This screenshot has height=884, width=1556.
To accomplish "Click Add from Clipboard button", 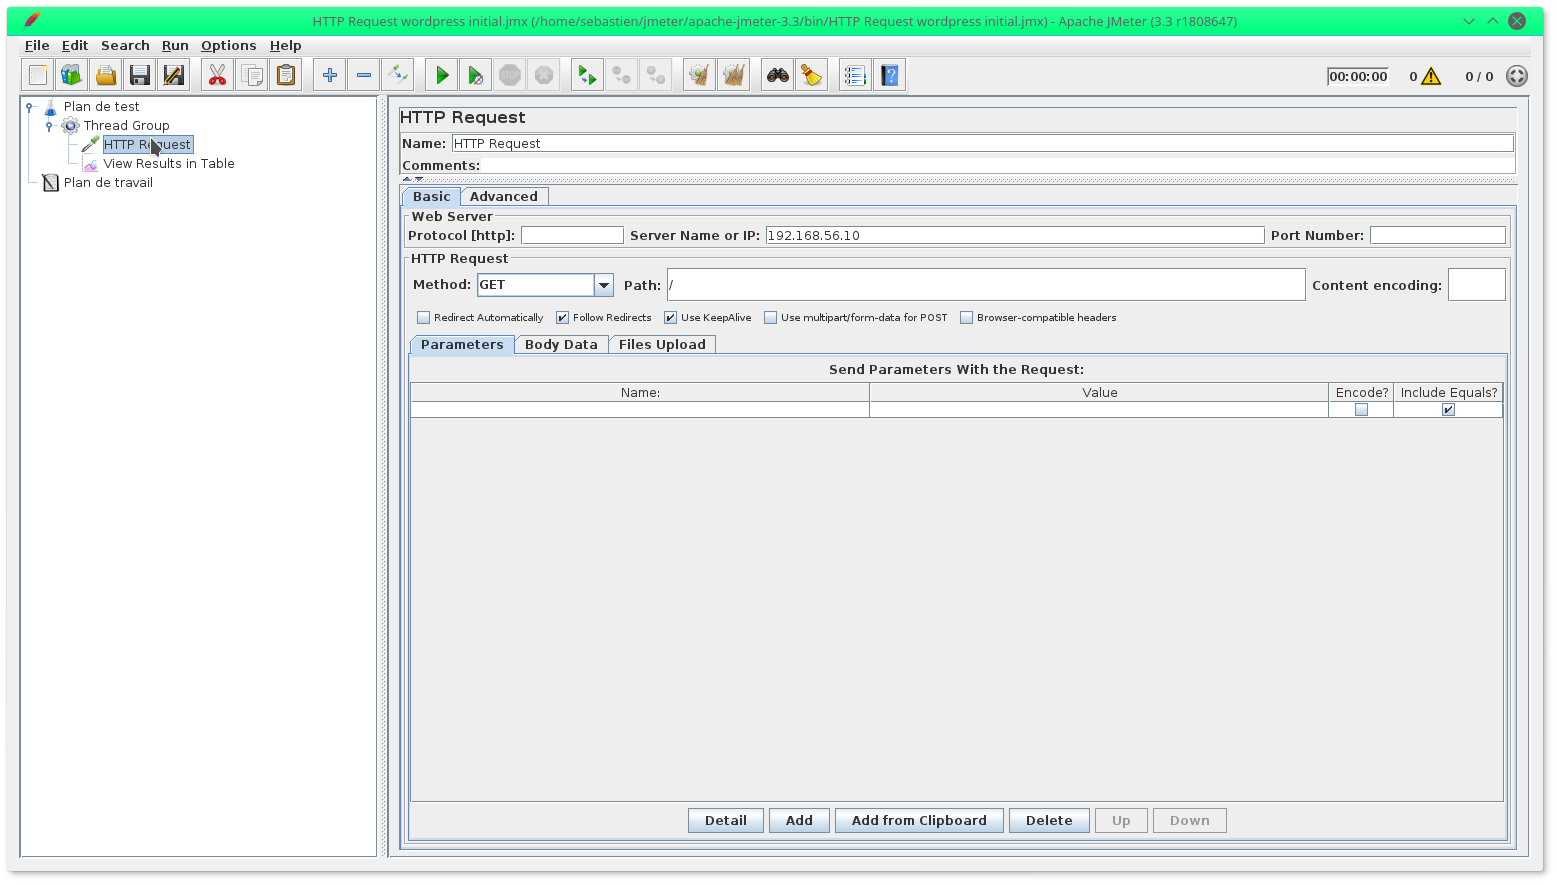I will (x=919, y=821).
